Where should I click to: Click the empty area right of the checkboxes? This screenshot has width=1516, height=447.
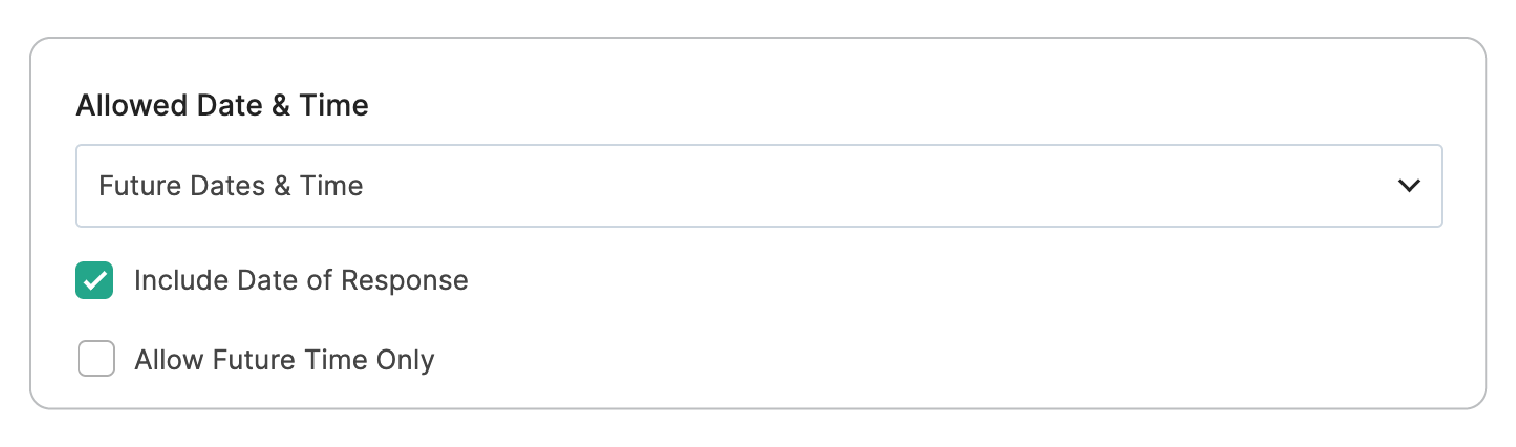click(x=950, y=320)
